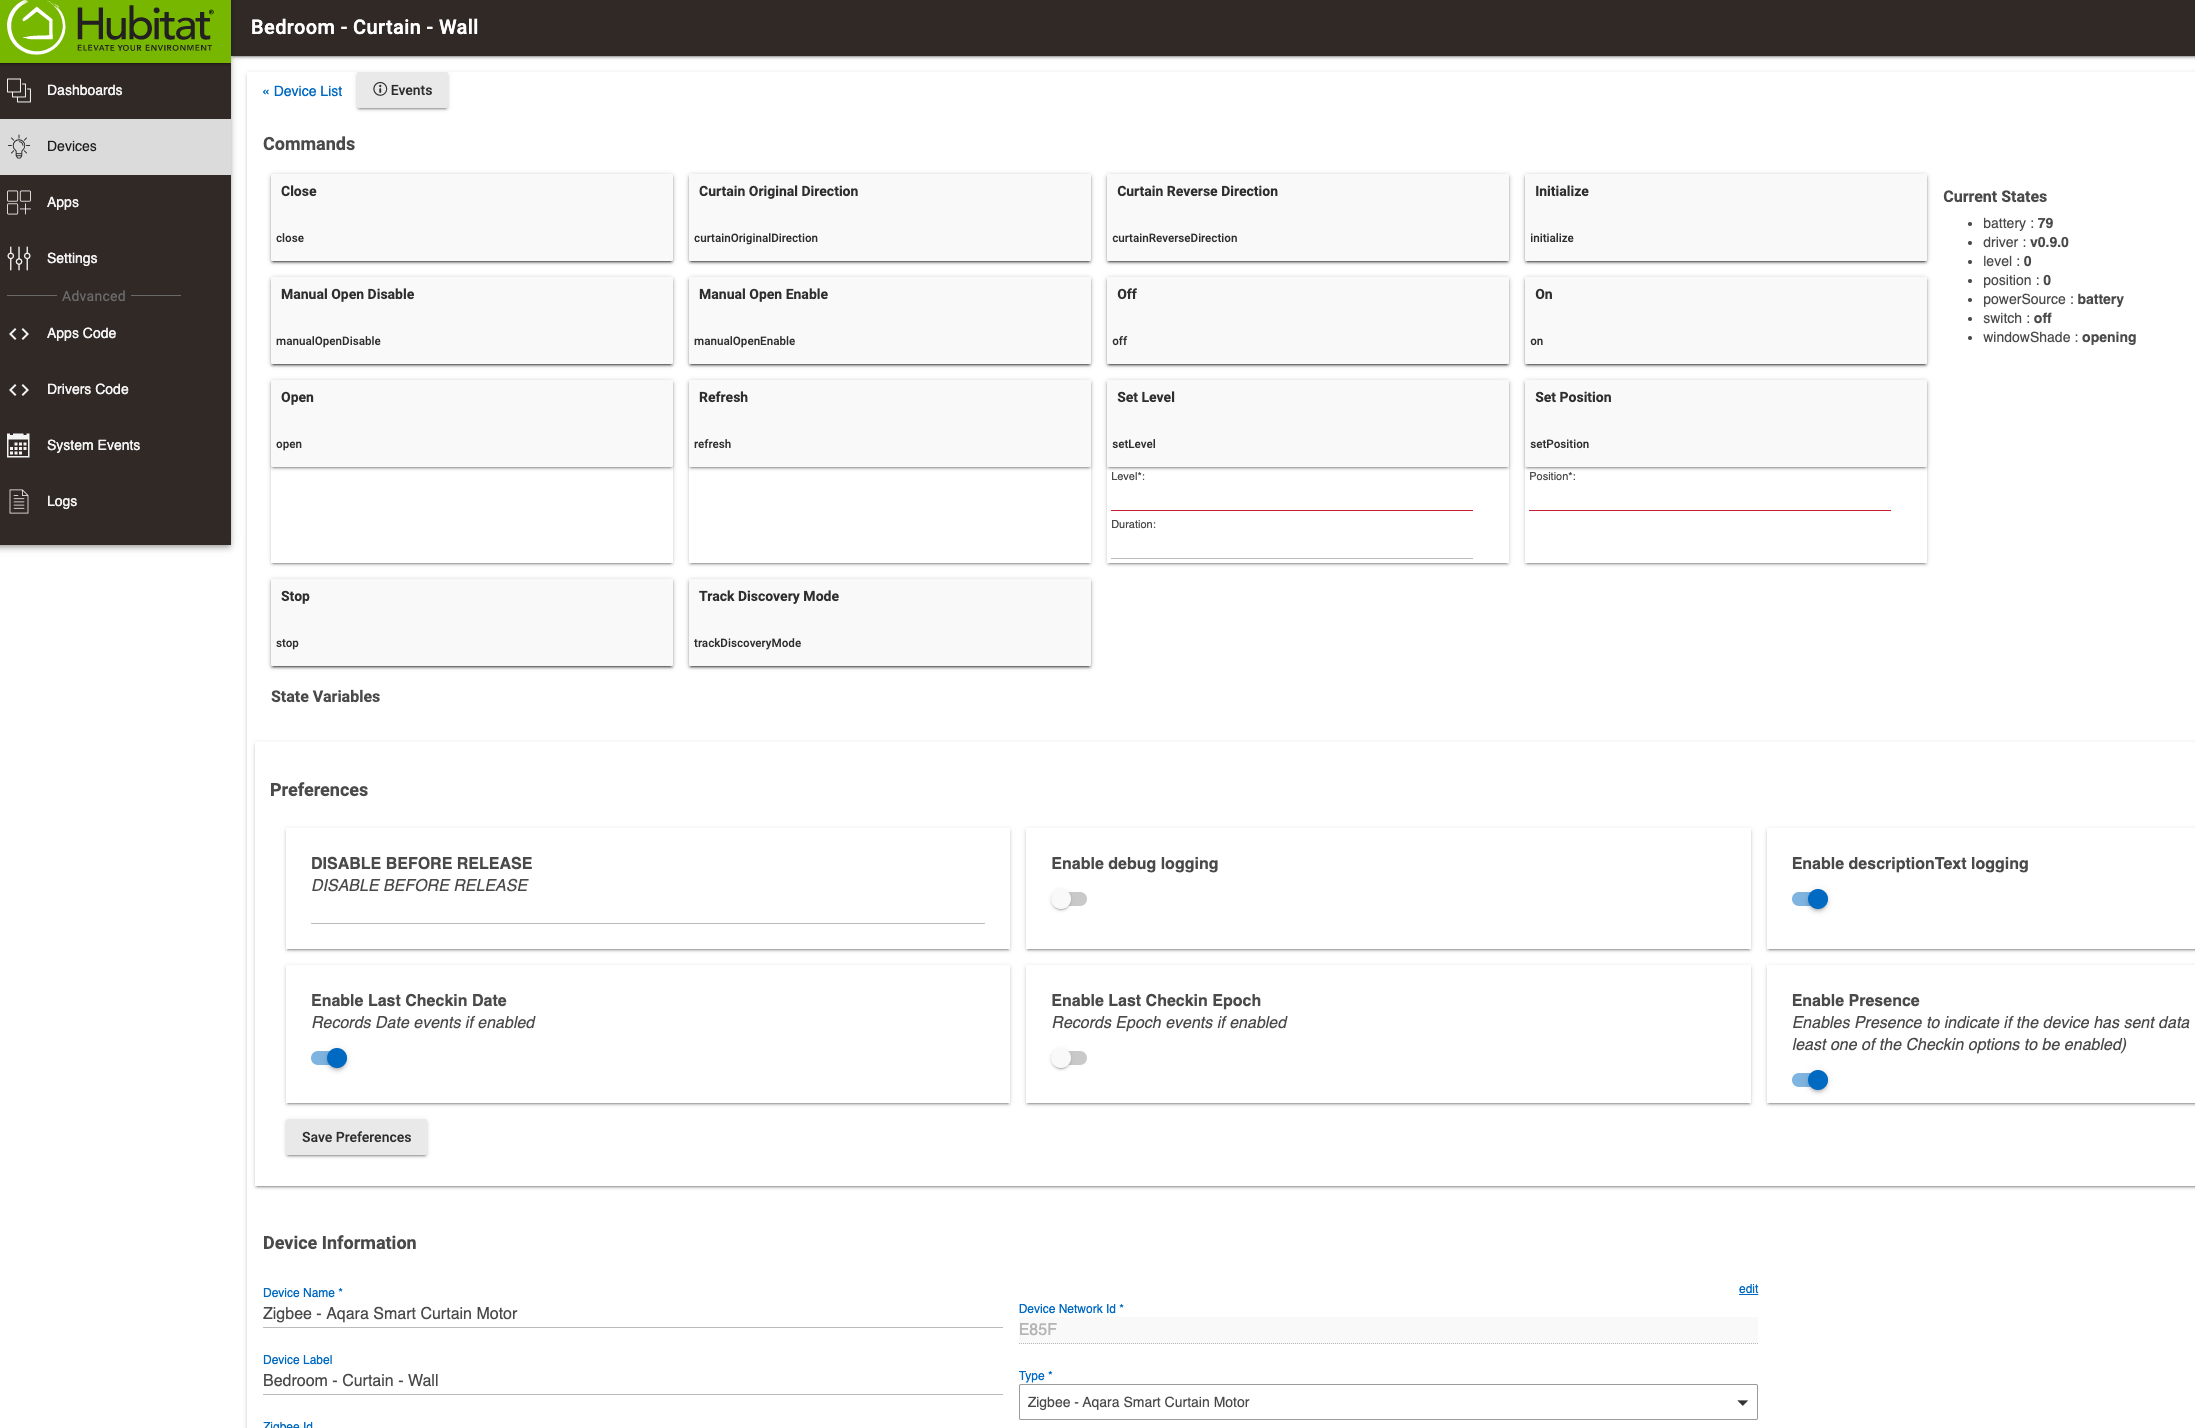Open Dashboards via its sidebar icon
This screenshot has width=2195, height=1428.
click(x=19, y=90)
